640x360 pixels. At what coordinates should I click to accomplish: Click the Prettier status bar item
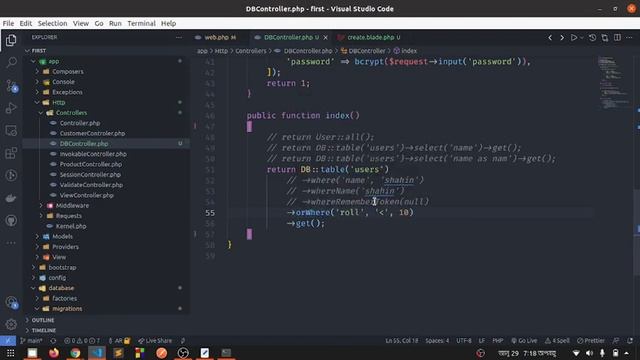pyautogui.click(x=591, y=340)
